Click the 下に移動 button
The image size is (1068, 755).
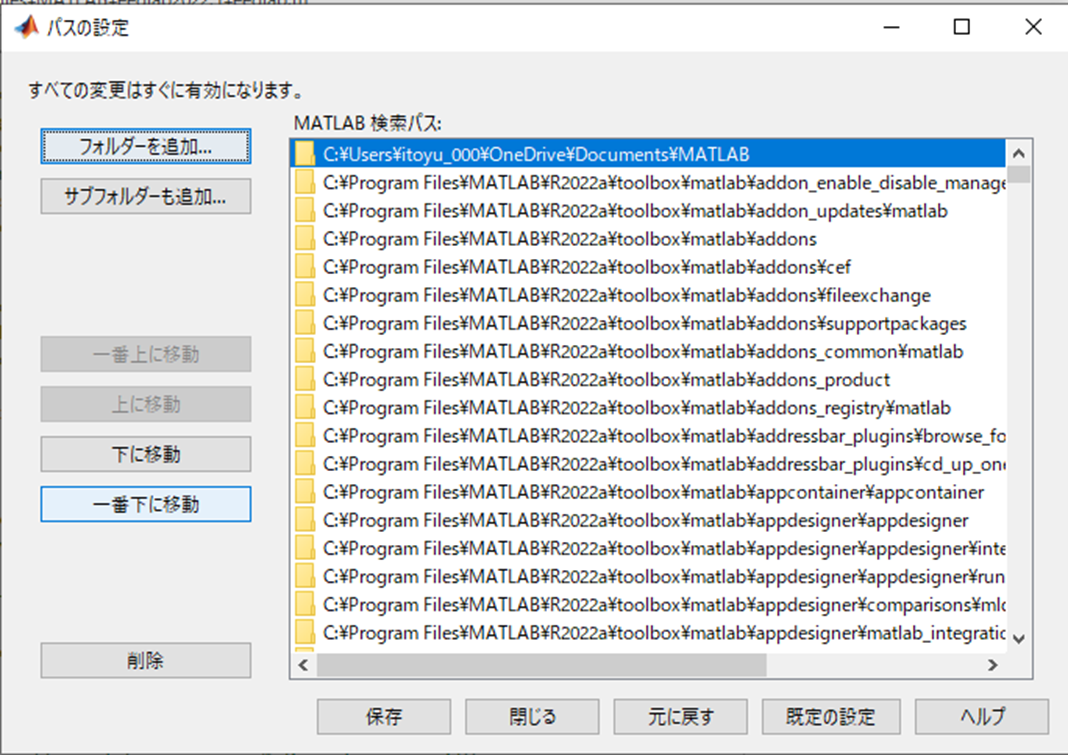(146, 454)
